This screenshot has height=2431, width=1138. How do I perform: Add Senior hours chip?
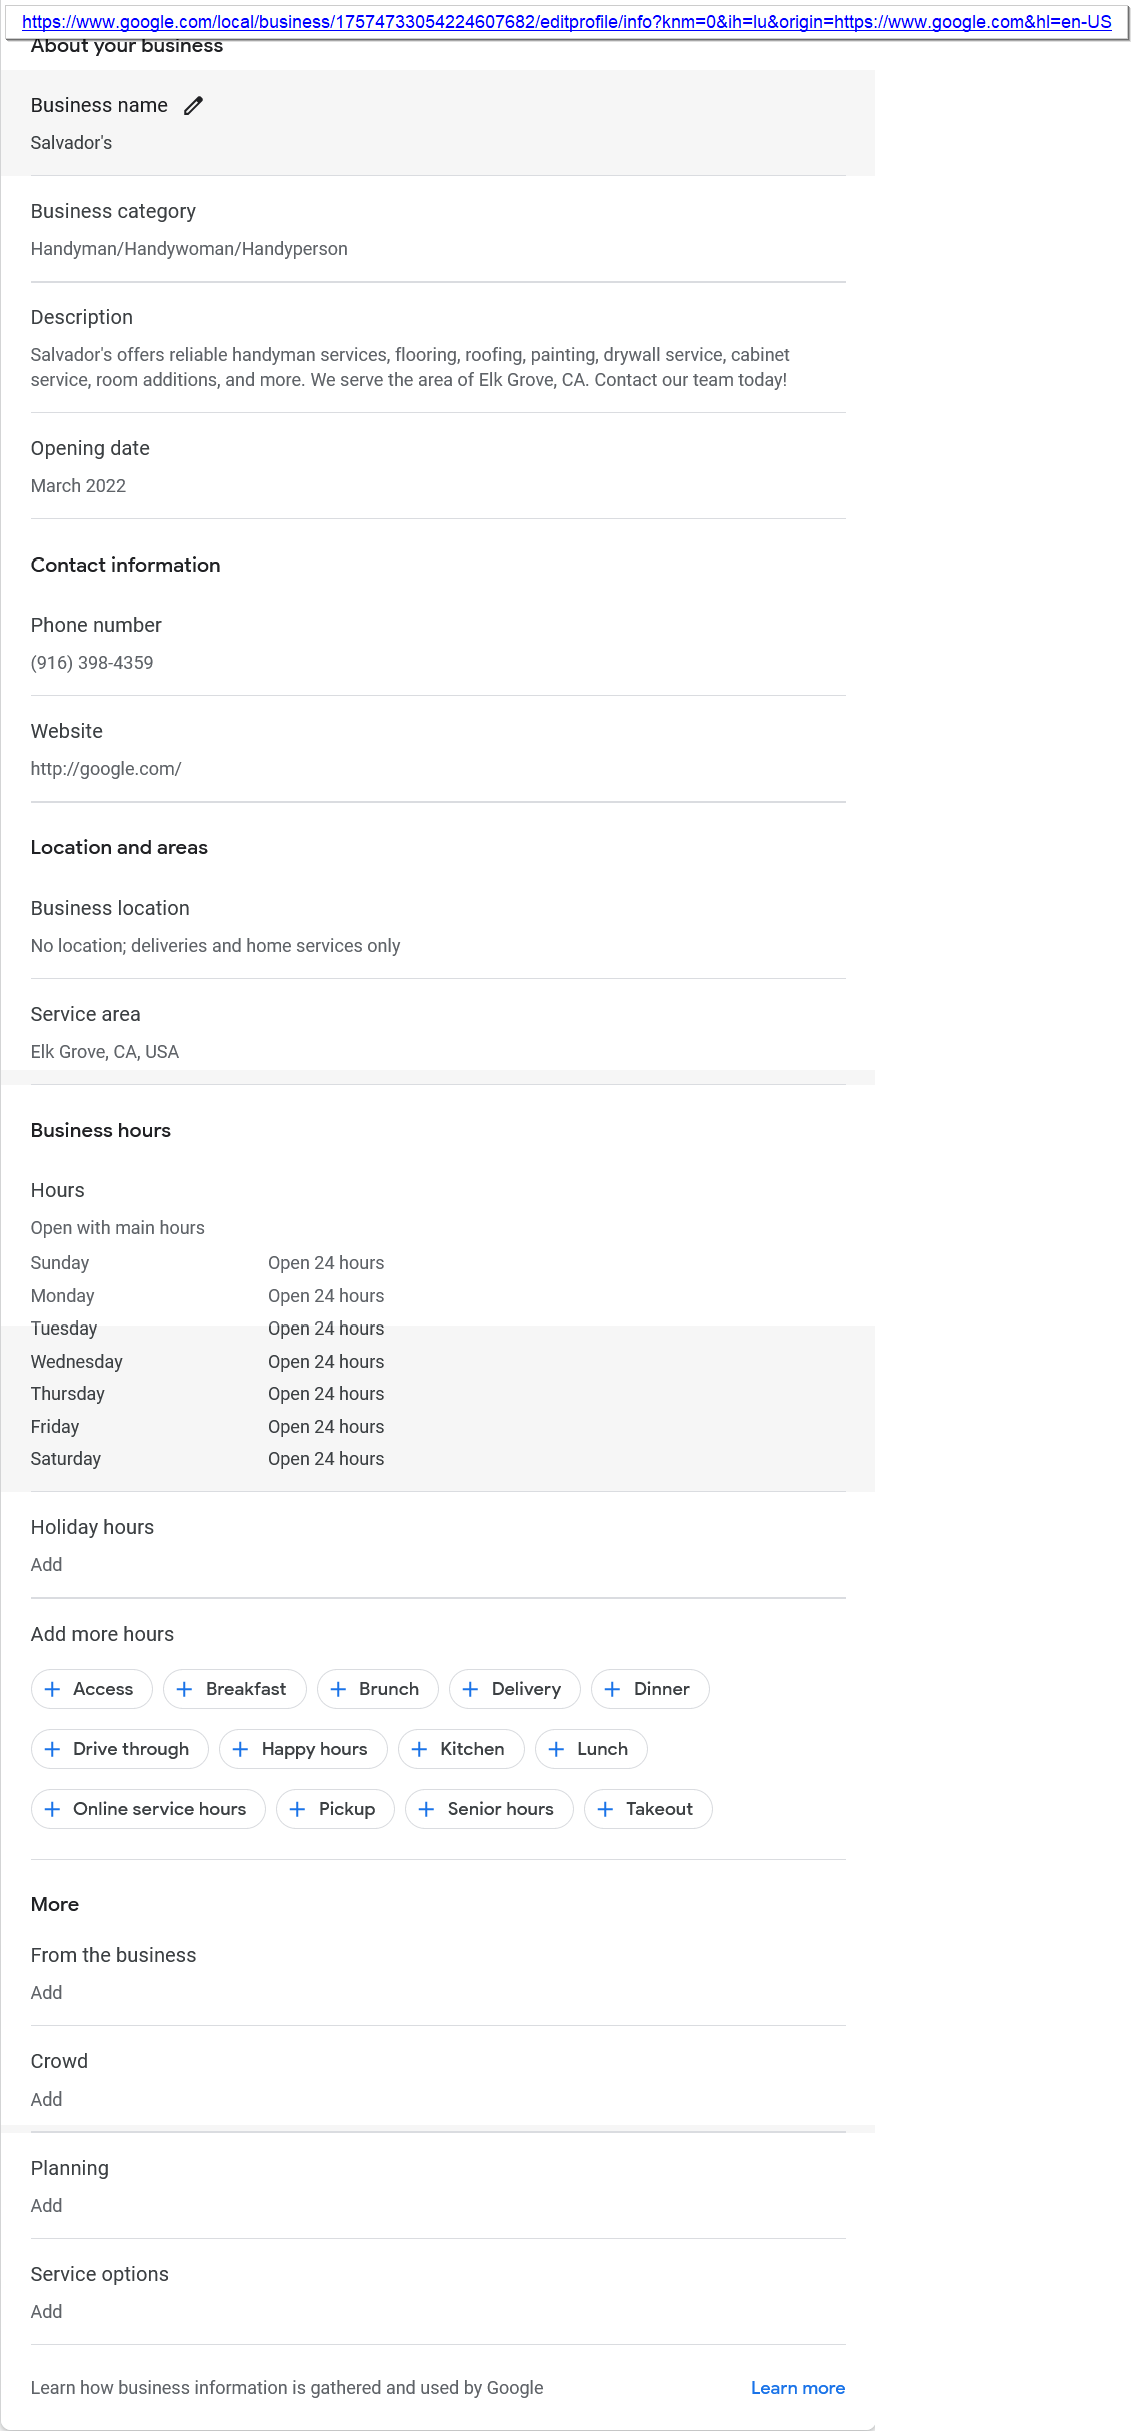(489, 1809)
